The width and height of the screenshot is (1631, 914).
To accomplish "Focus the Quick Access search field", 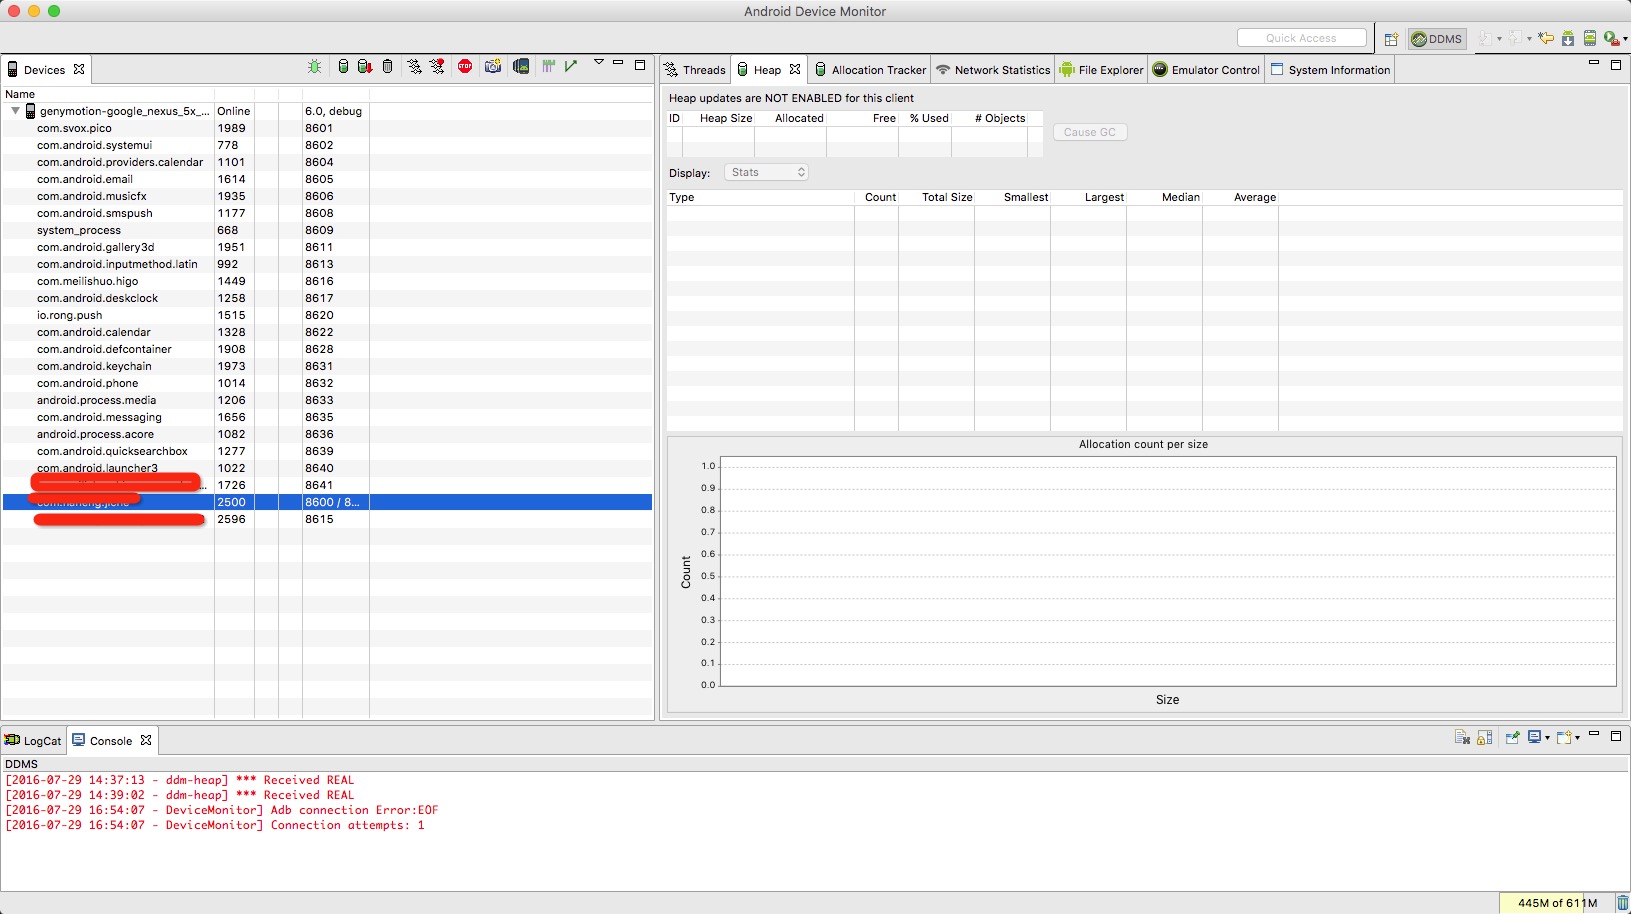I will pos(1301,38).
